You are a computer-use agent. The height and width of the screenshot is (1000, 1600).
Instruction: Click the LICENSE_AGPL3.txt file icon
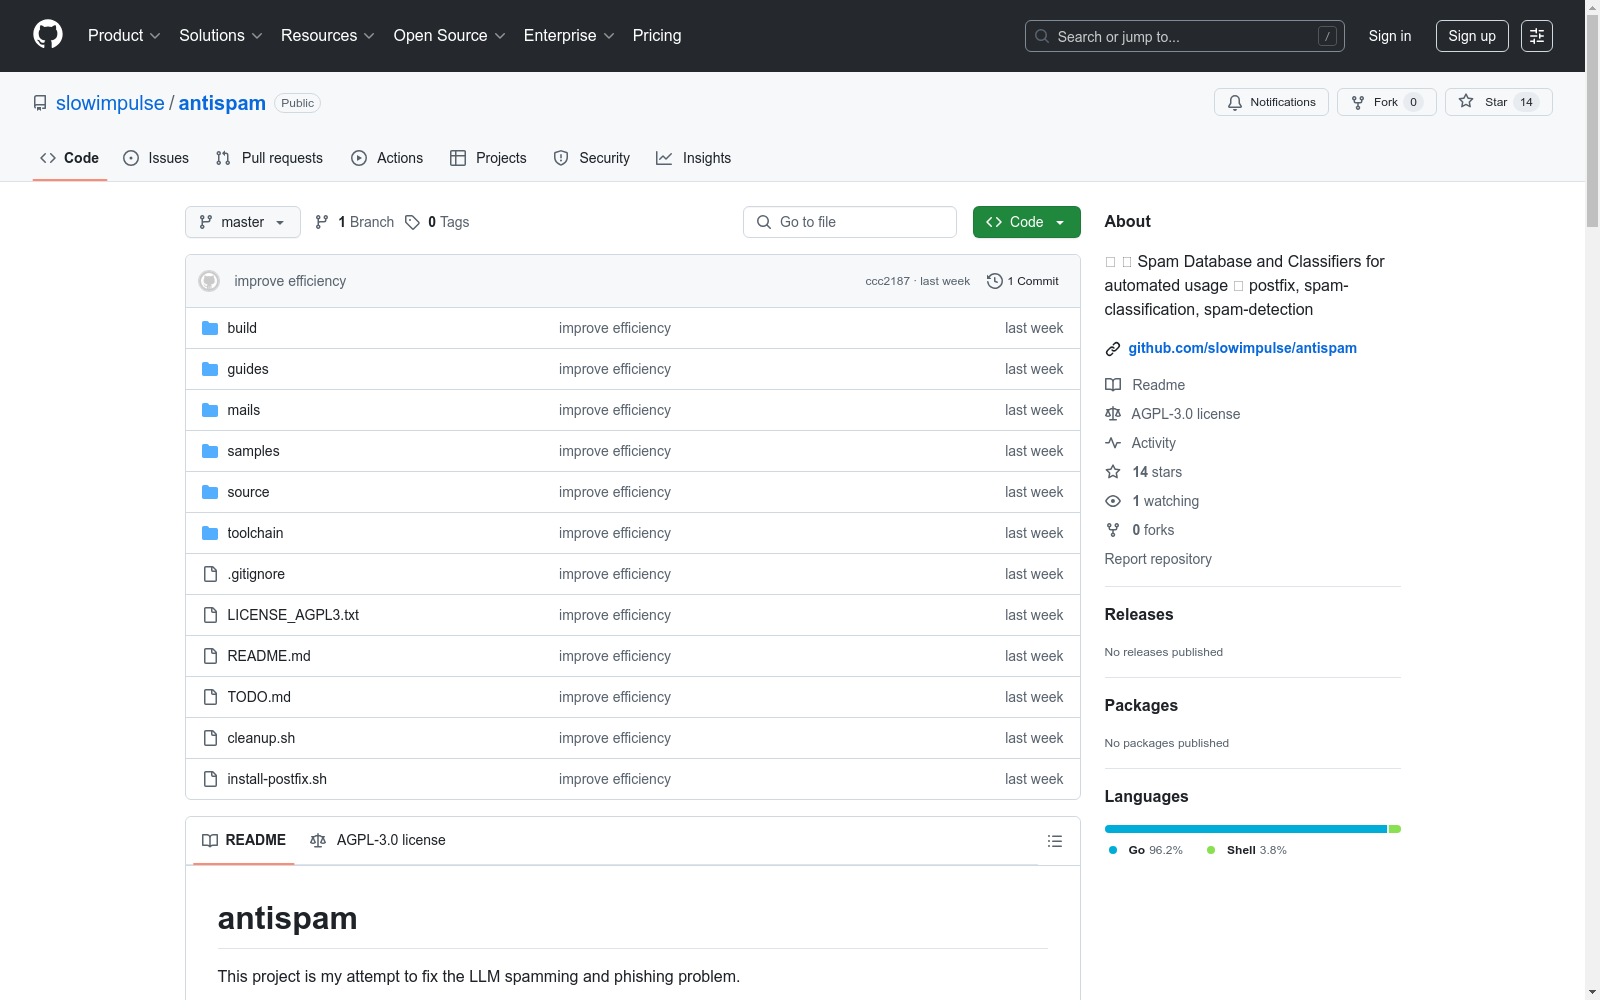[210, 615]
